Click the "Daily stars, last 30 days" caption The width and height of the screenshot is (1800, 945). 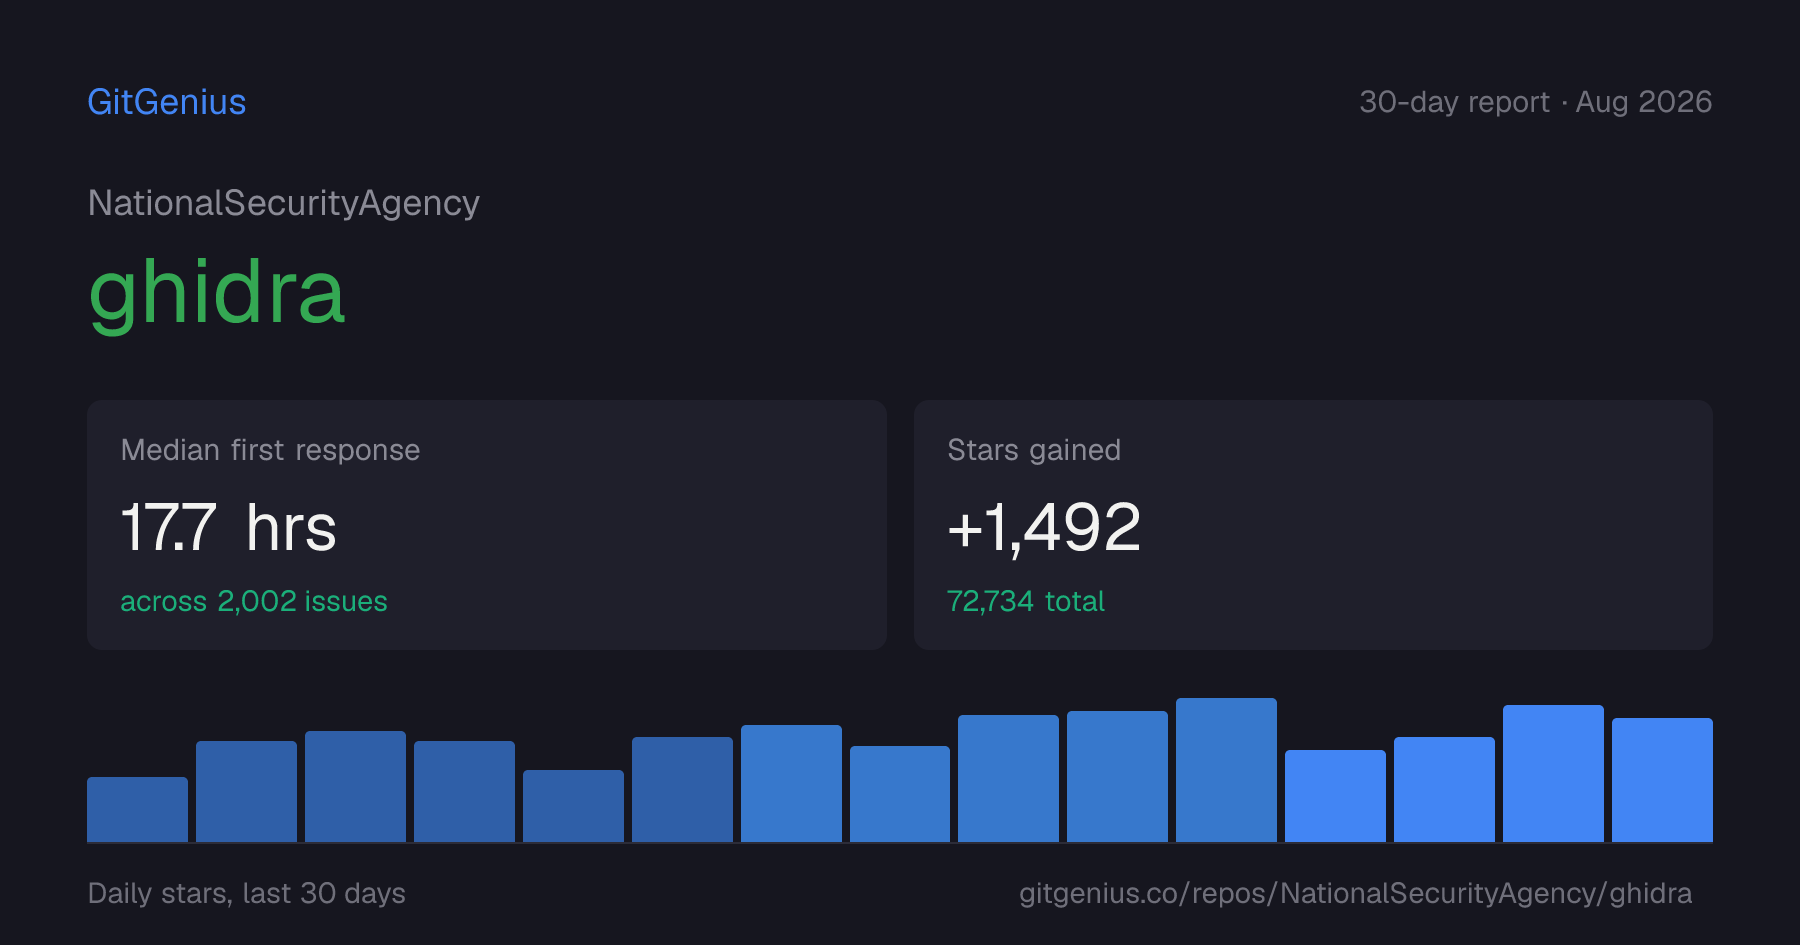[247, 893]
